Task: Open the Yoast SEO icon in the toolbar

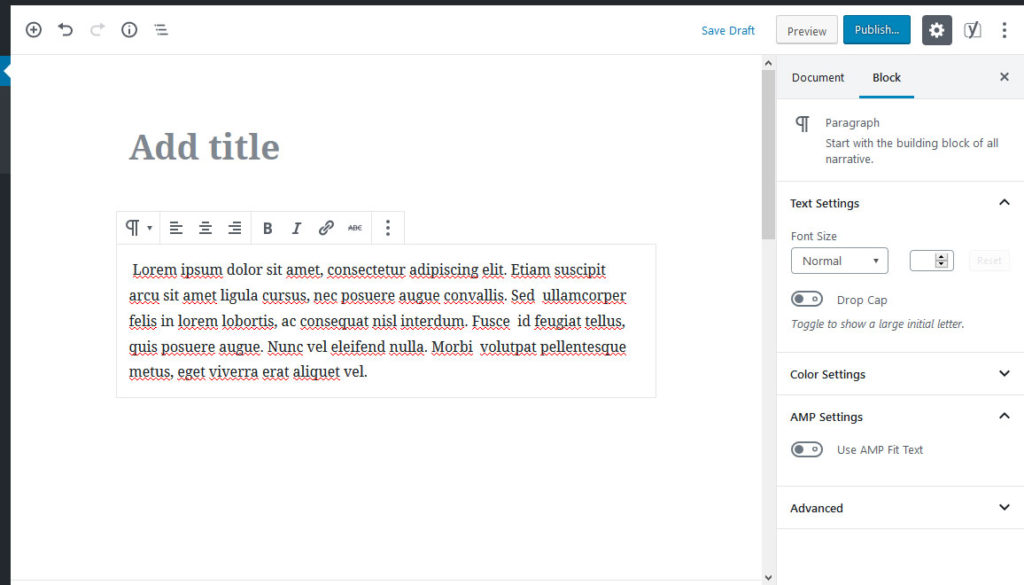Action: pyautogui.click(x=972, y=29)
